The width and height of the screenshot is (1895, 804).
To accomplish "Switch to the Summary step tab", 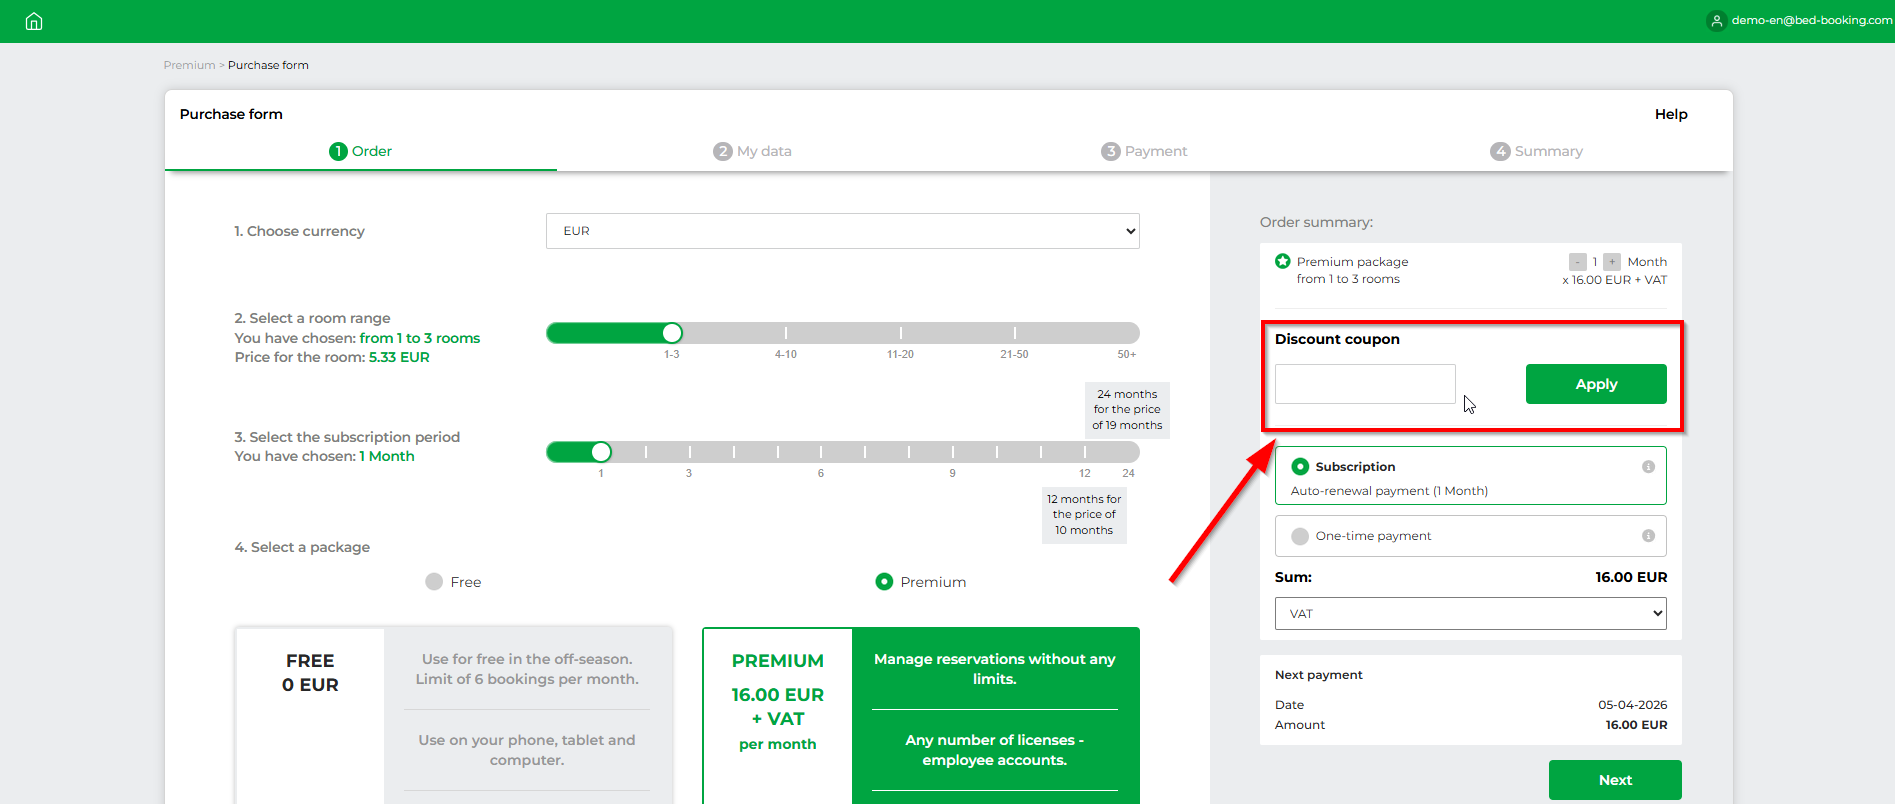I will point(1536,151).
